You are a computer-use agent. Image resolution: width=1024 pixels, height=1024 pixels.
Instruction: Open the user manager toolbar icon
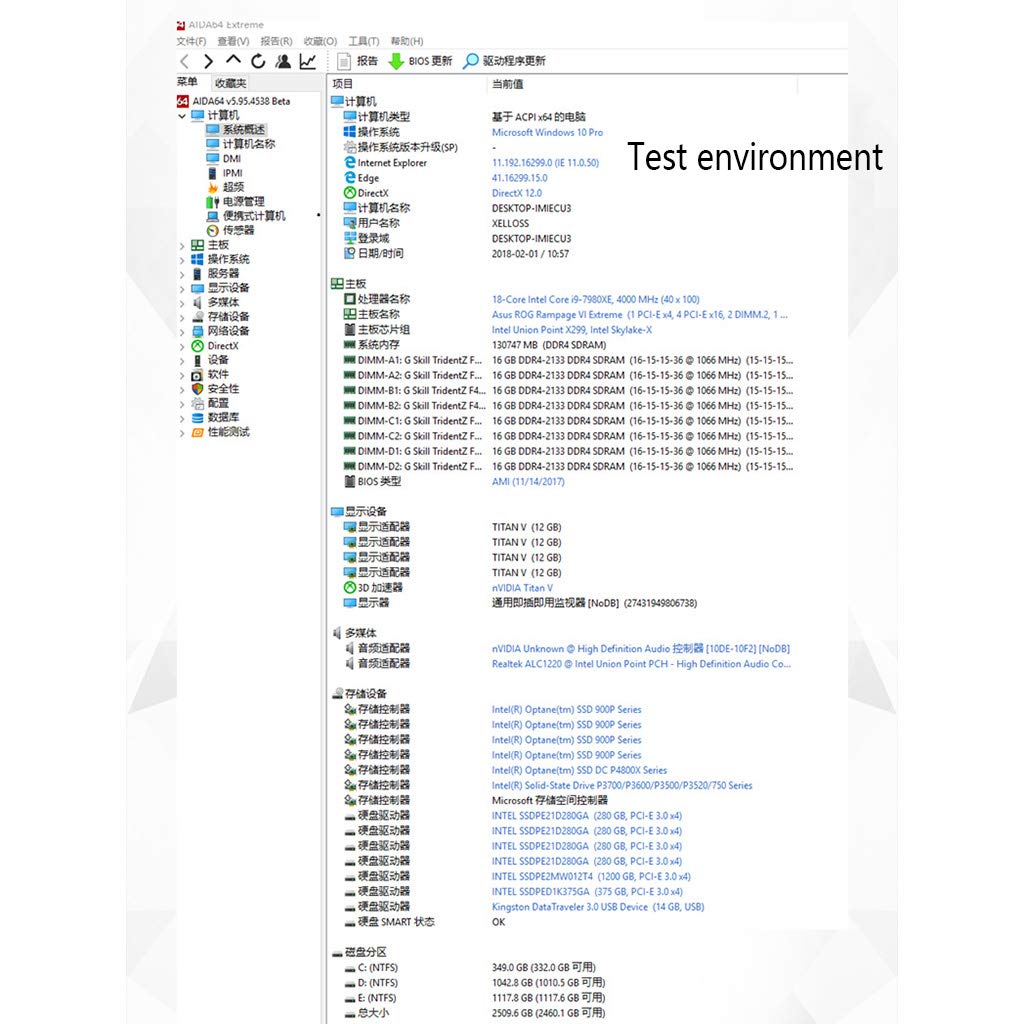(283, 61)
